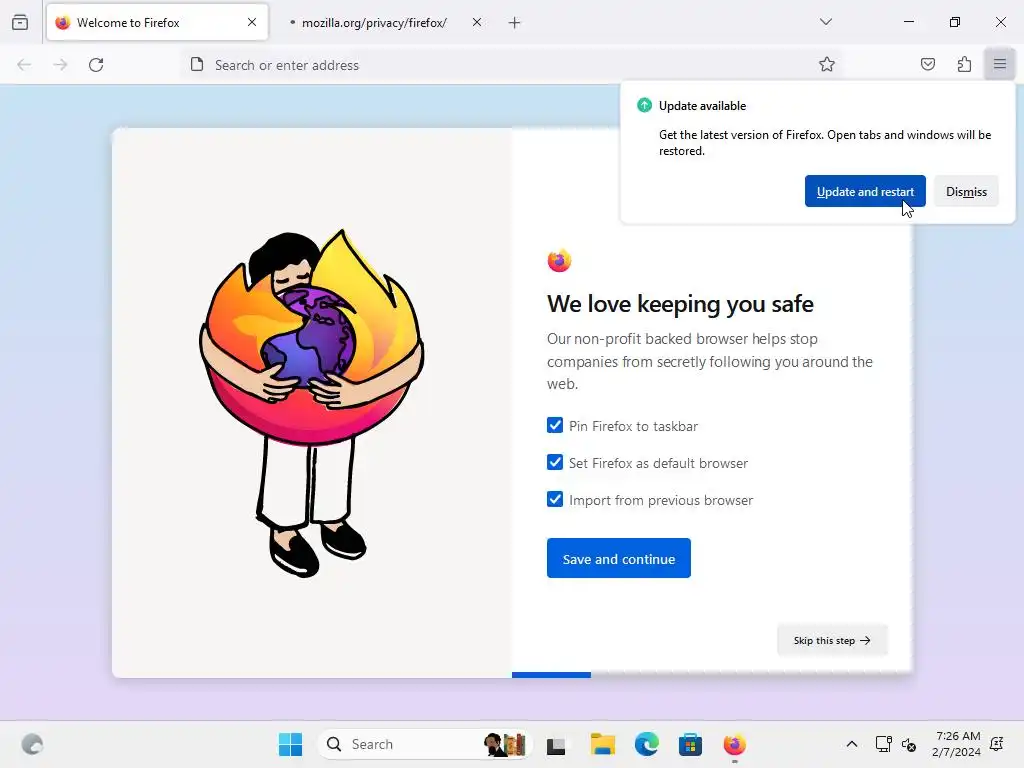Viewport: 1024px width, 768px height.
Task: Bookmark this page with the star icon
Action: point(827,64)
